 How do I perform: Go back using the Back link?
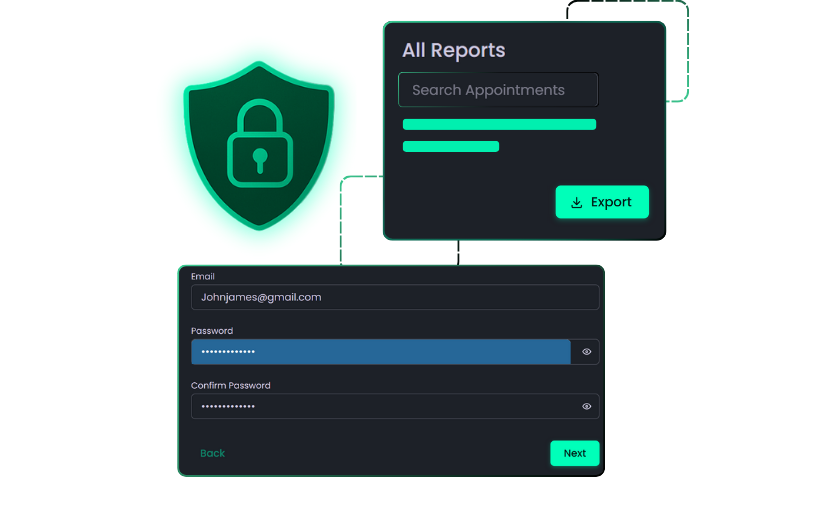tap(212, 453)
